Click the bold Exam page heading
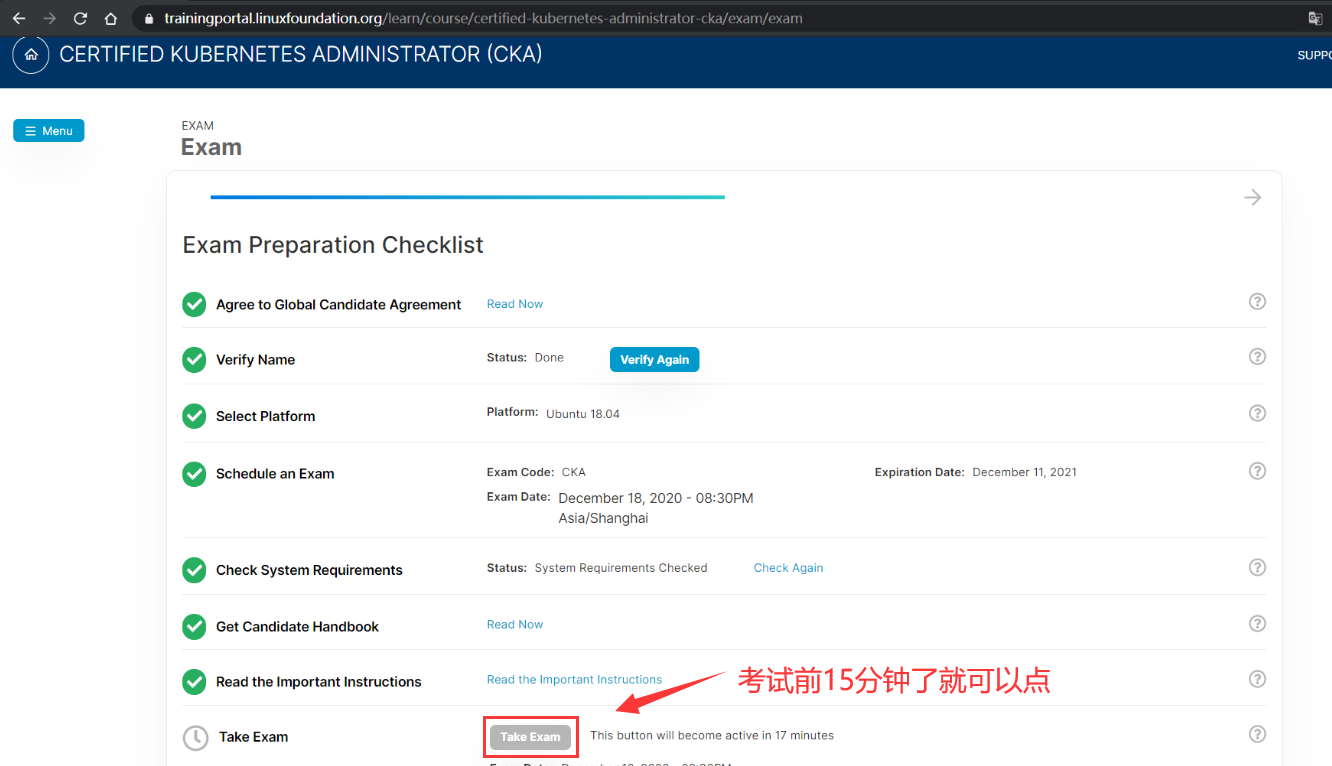 (x=211, y=147)
